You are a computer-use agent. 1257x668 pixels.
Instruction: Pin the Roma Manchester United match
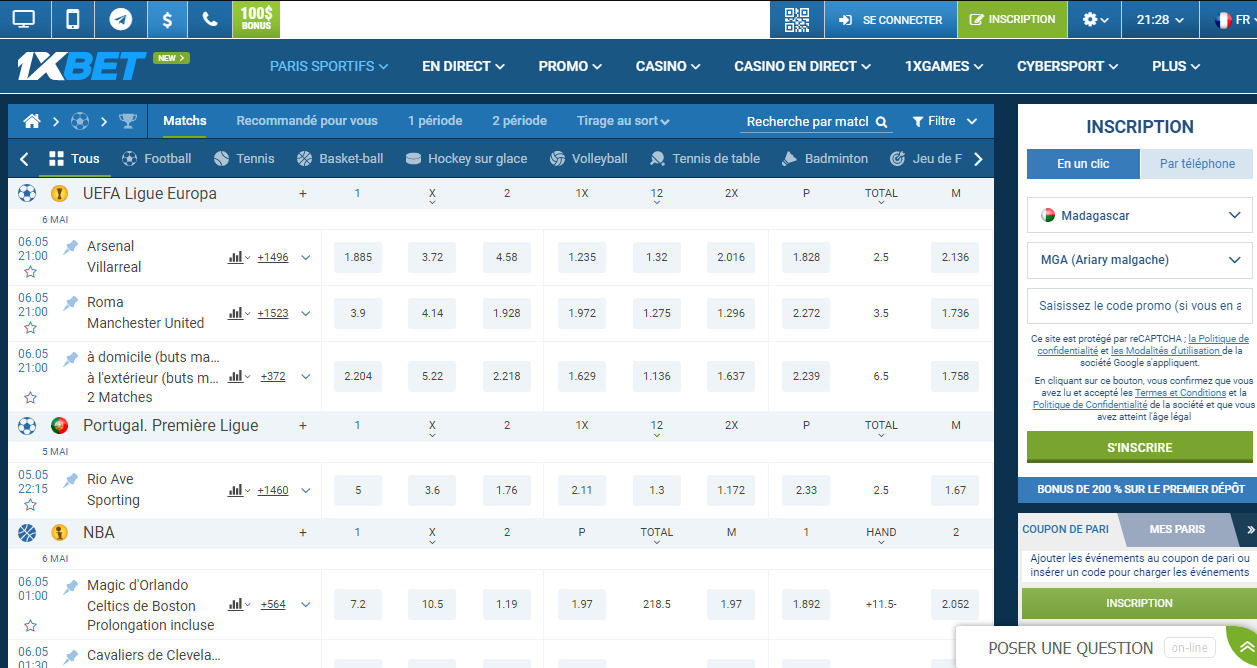point(71,302)
